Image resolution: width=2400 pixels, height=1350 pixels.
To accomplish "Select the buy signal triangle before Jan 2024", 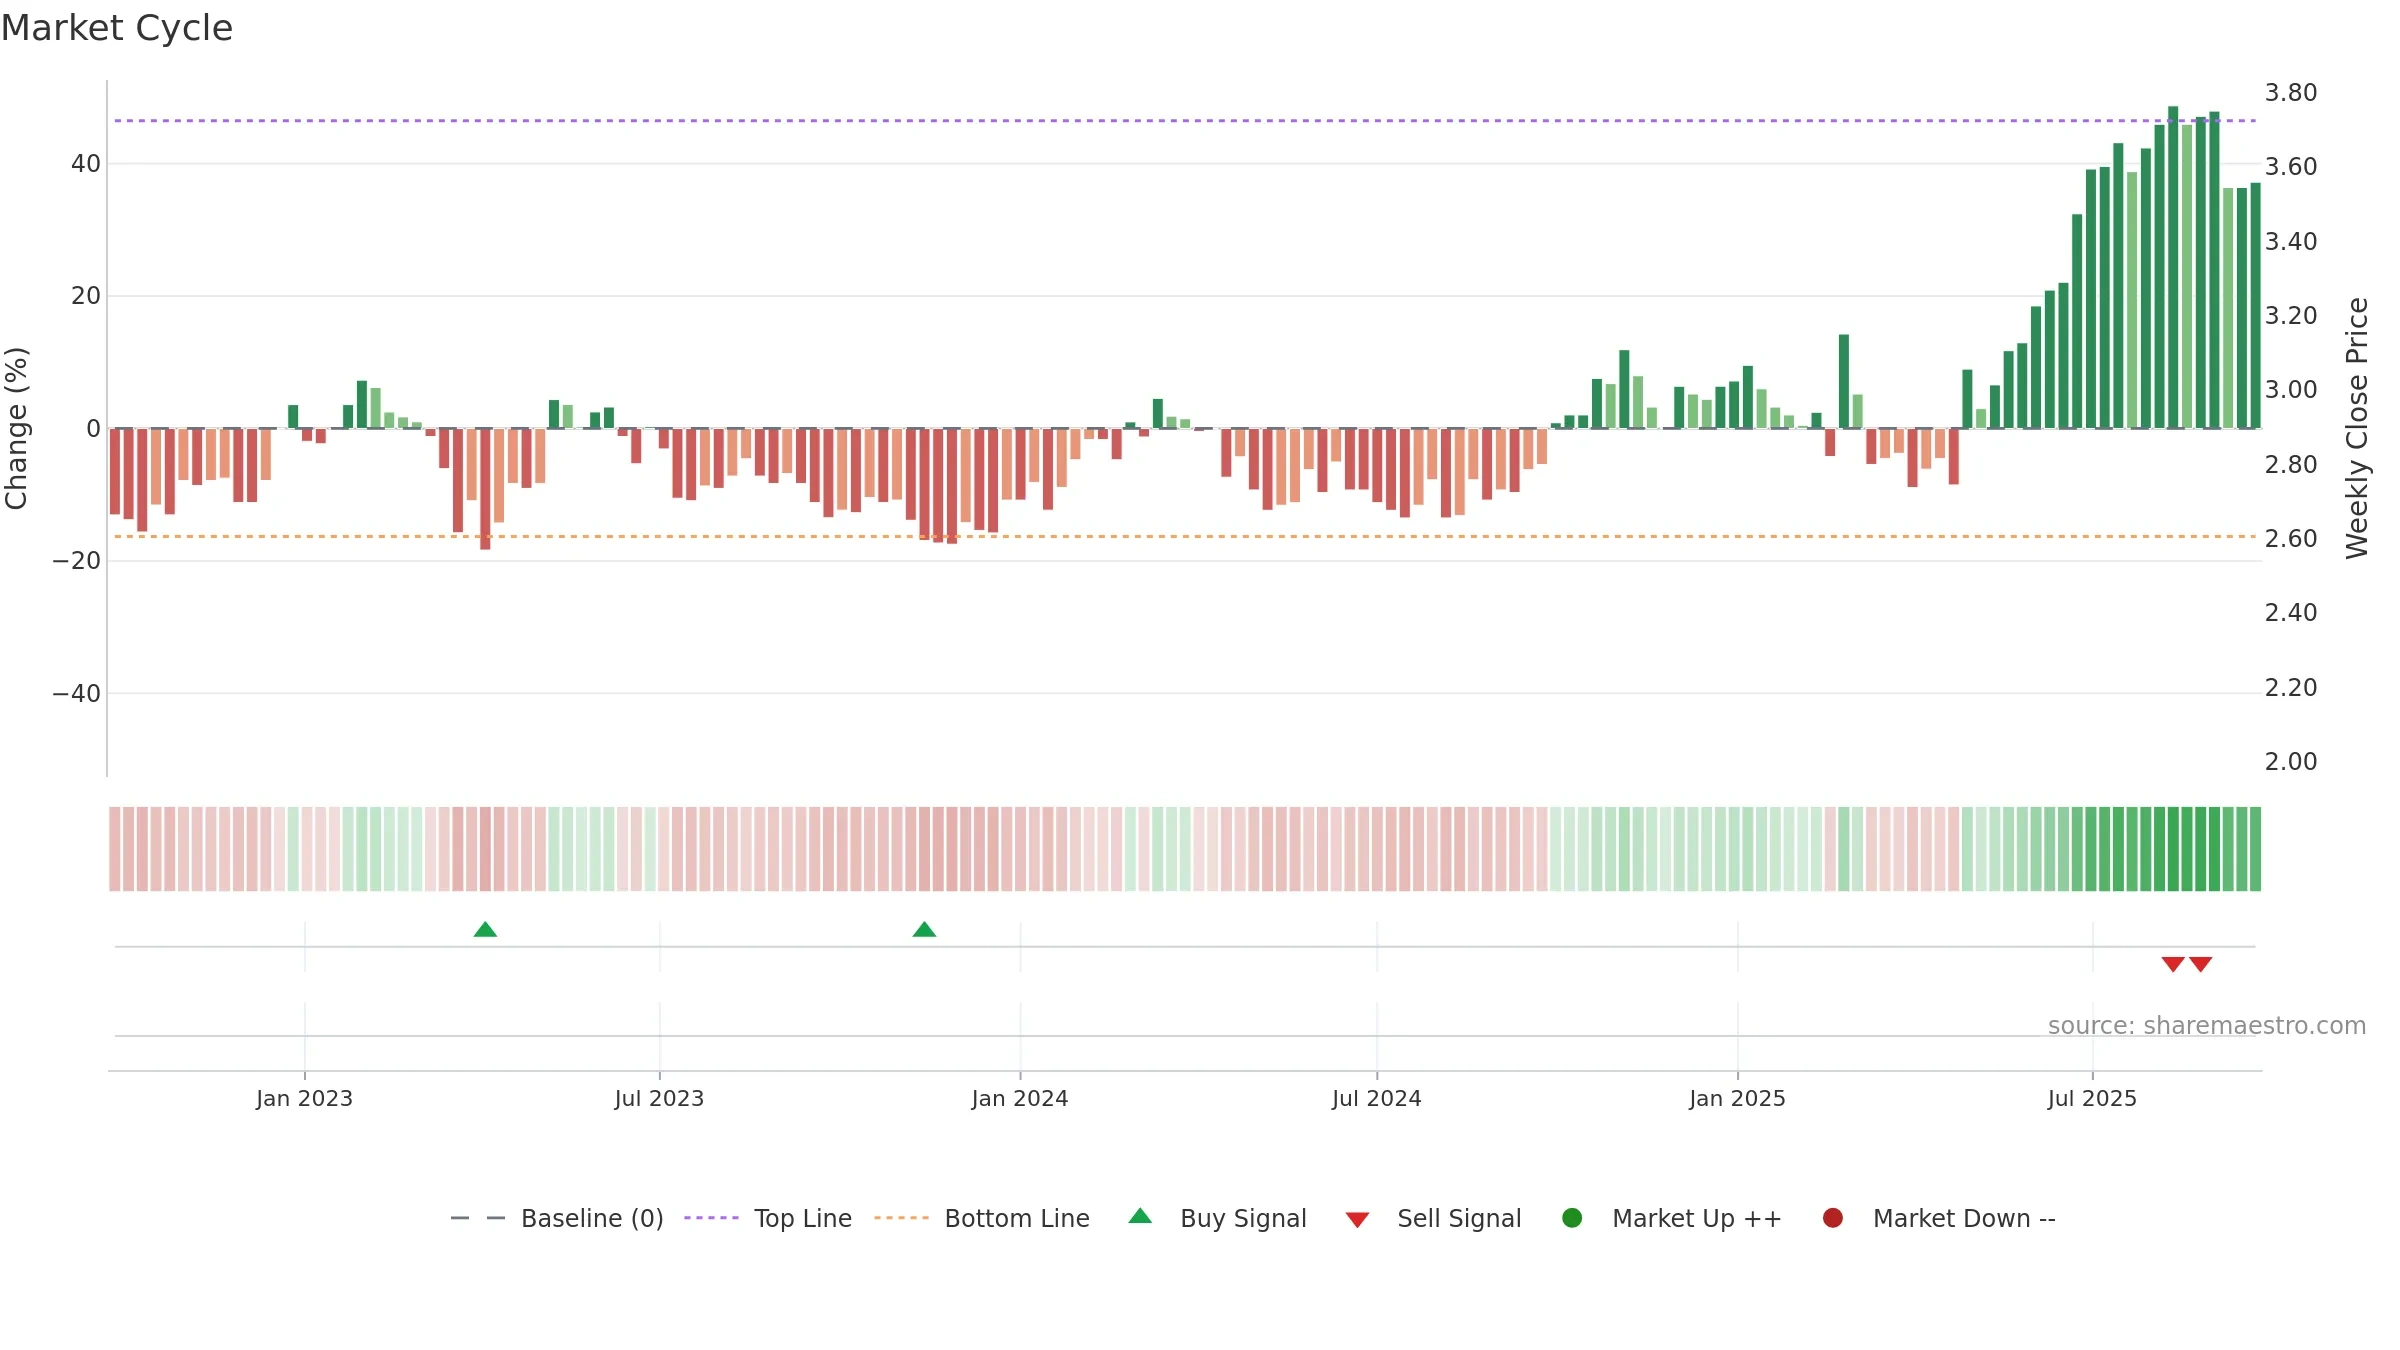I will pos(924,930).
